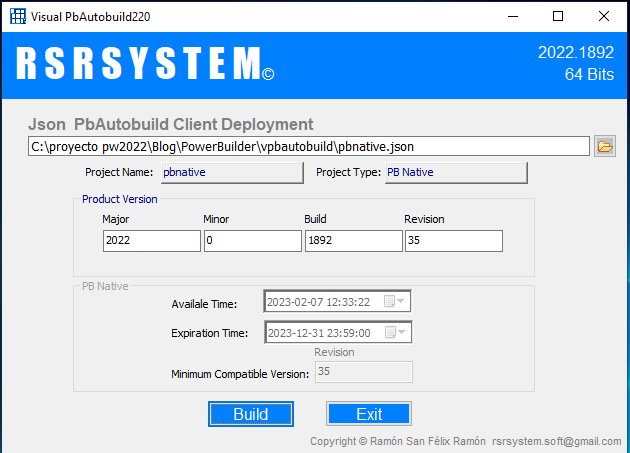Click the Expiration Time date value 2023-12-31 23:59:00
630x453 pixels.
[319, 333]
